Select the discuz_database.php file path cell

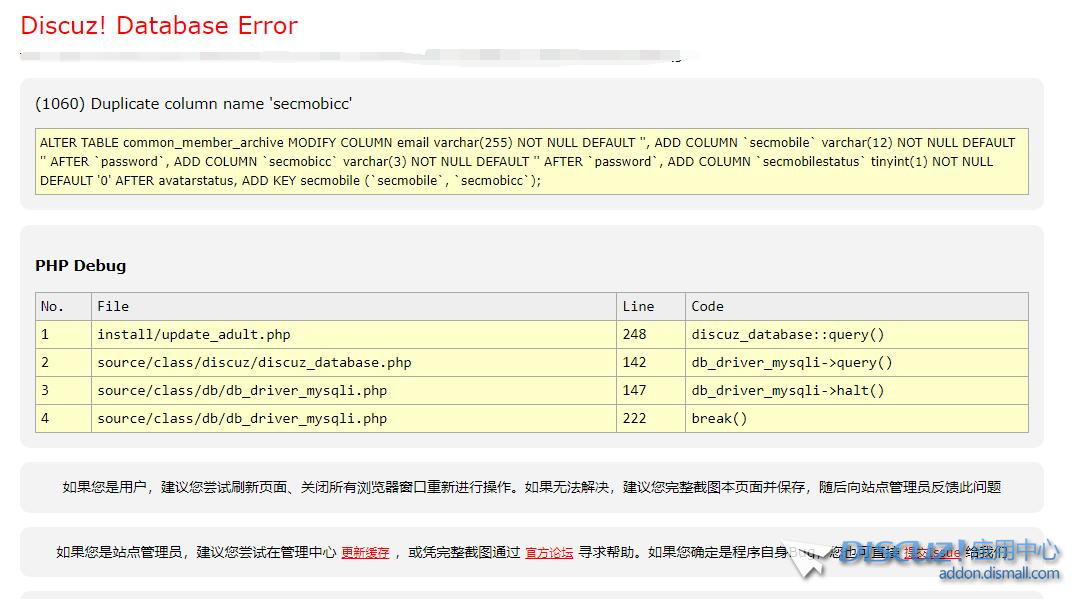click(254, 362)
